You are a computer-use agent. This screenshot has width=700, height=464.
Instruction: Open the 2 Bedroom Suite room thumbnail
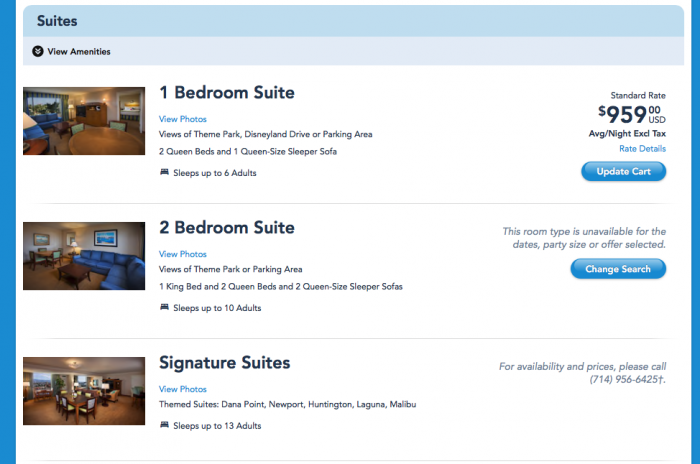[84, 256]
